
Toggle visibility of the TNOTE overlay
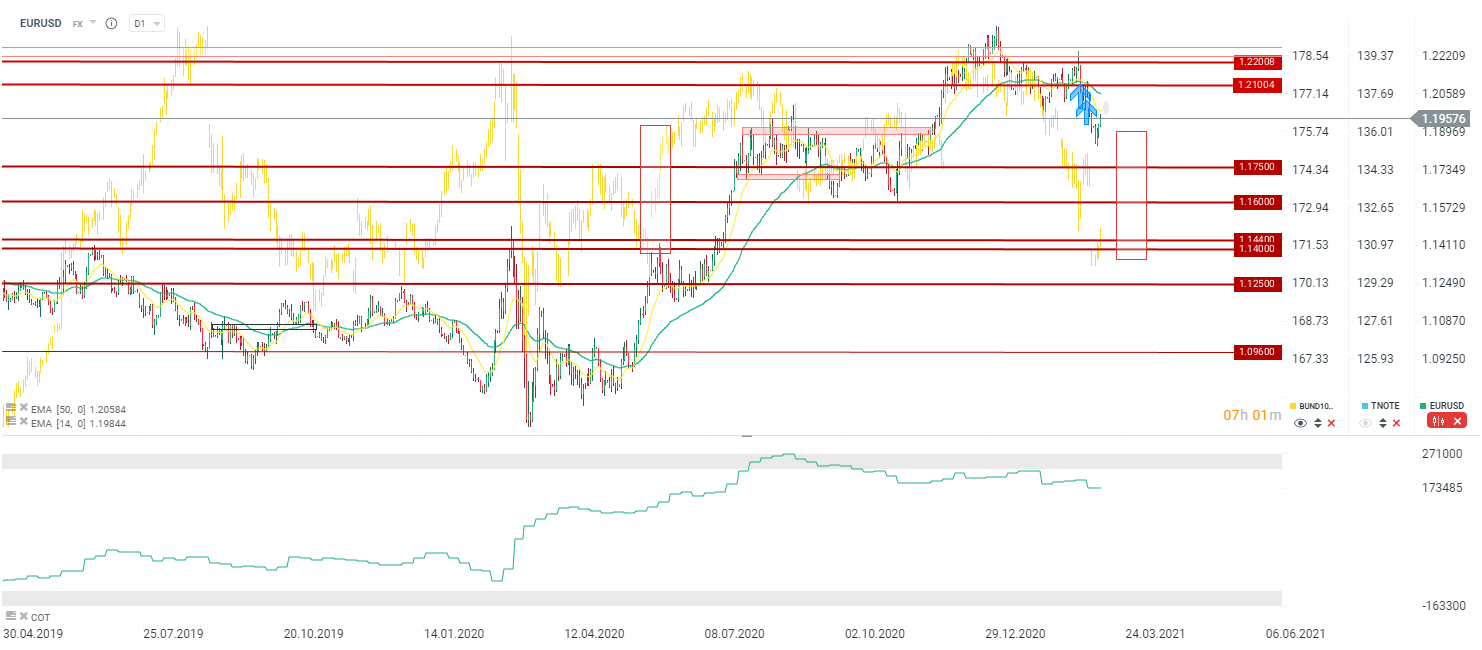pyautogui.click(x=1365, y=423)
